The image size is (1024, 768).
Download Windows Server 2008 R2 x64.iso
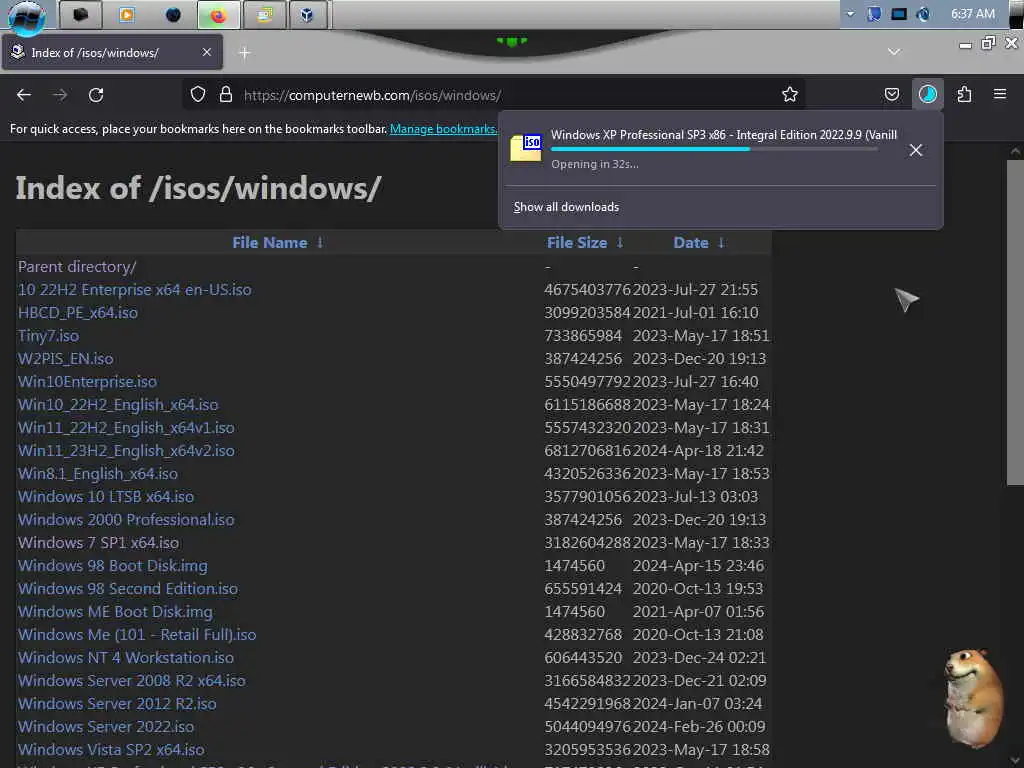click(132, 680)
